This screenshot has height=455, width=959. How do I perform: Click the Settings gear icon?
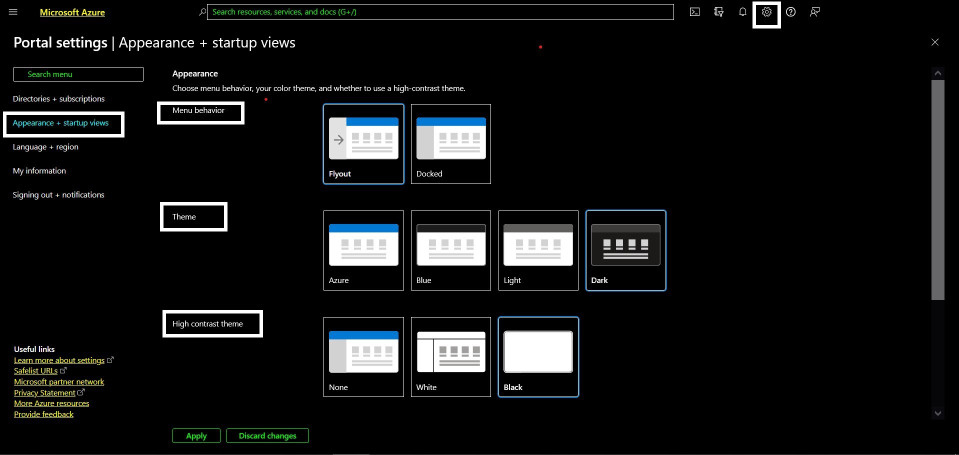(x=767, y=12)
